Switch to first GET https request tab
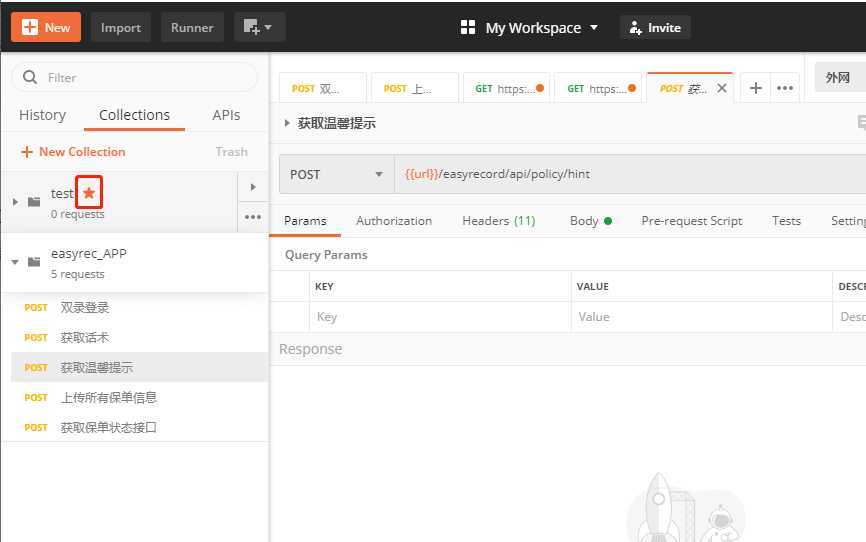This screenshot has height=542, width=866. coord(506,88)
